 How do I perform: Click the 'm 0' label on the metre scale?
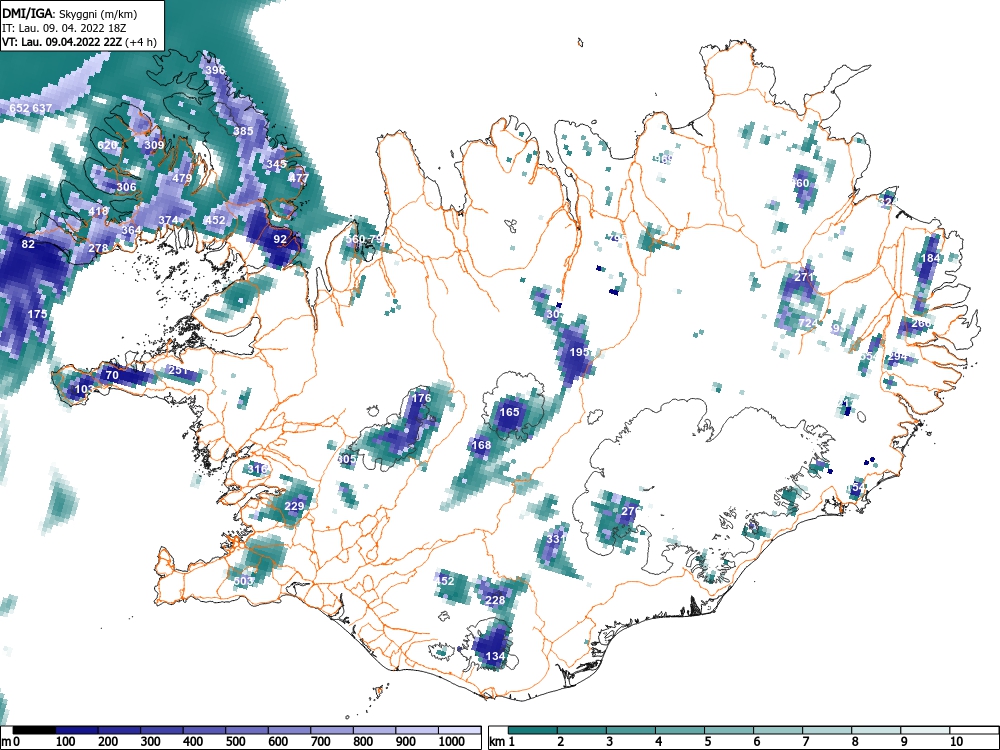pos(10,742)
